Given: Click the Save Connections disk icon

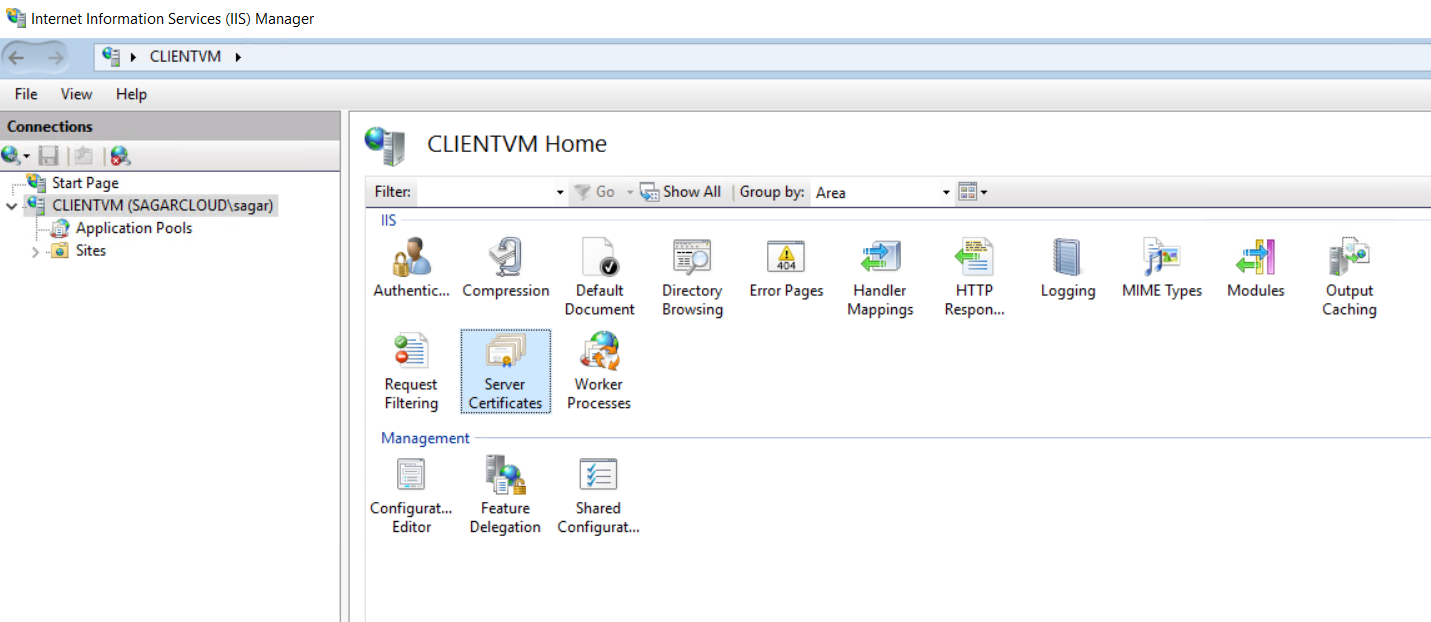Looking at the screenshot, I should click(x=48, y=156).
